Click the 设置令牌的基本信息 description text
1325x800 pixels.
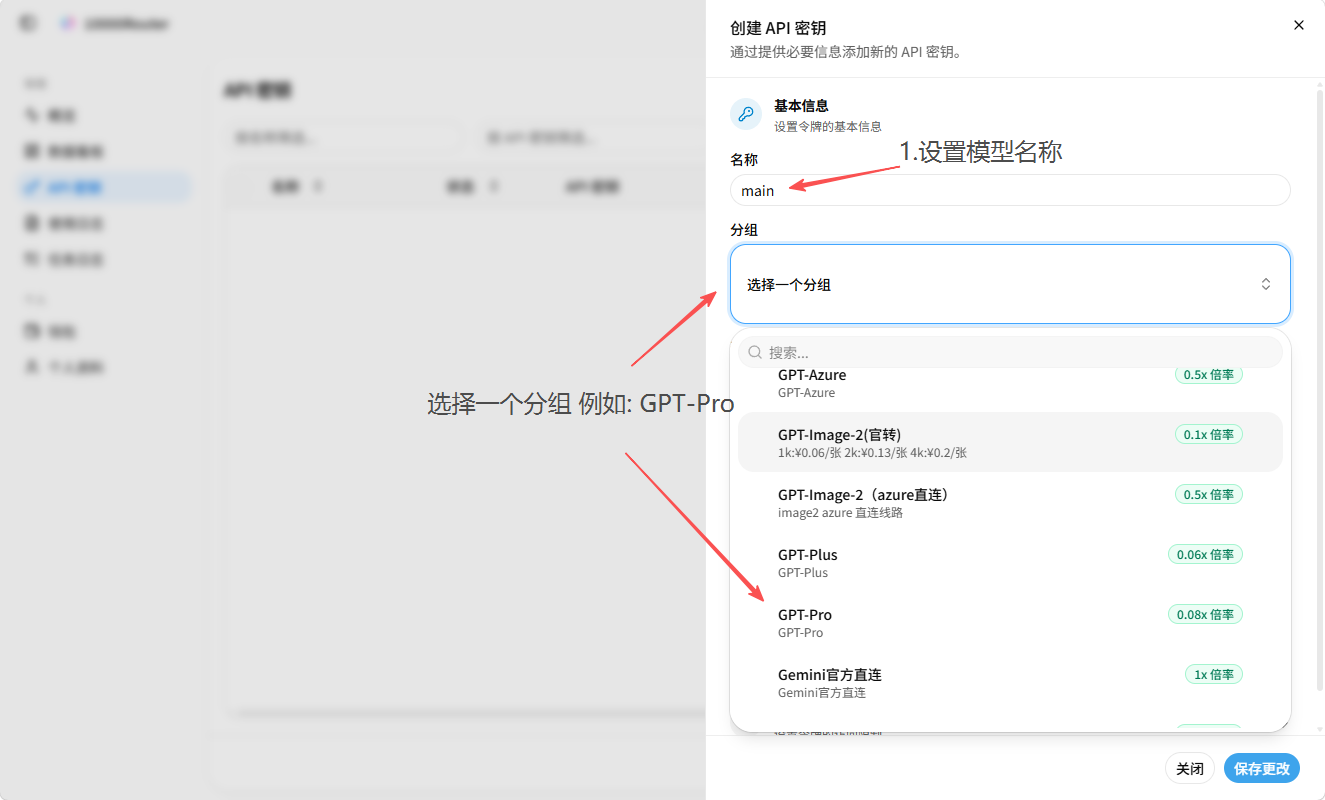coord(828,127)
